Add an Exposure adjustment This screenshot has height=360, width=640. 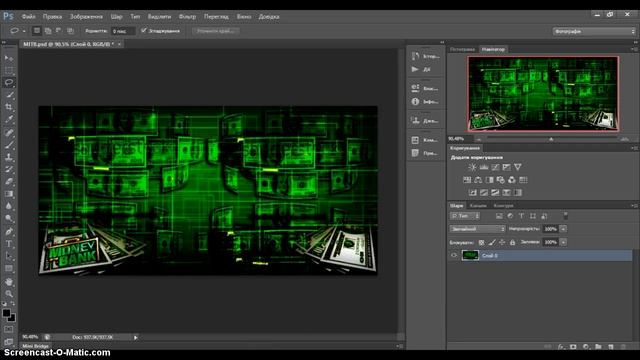point(507,167)
